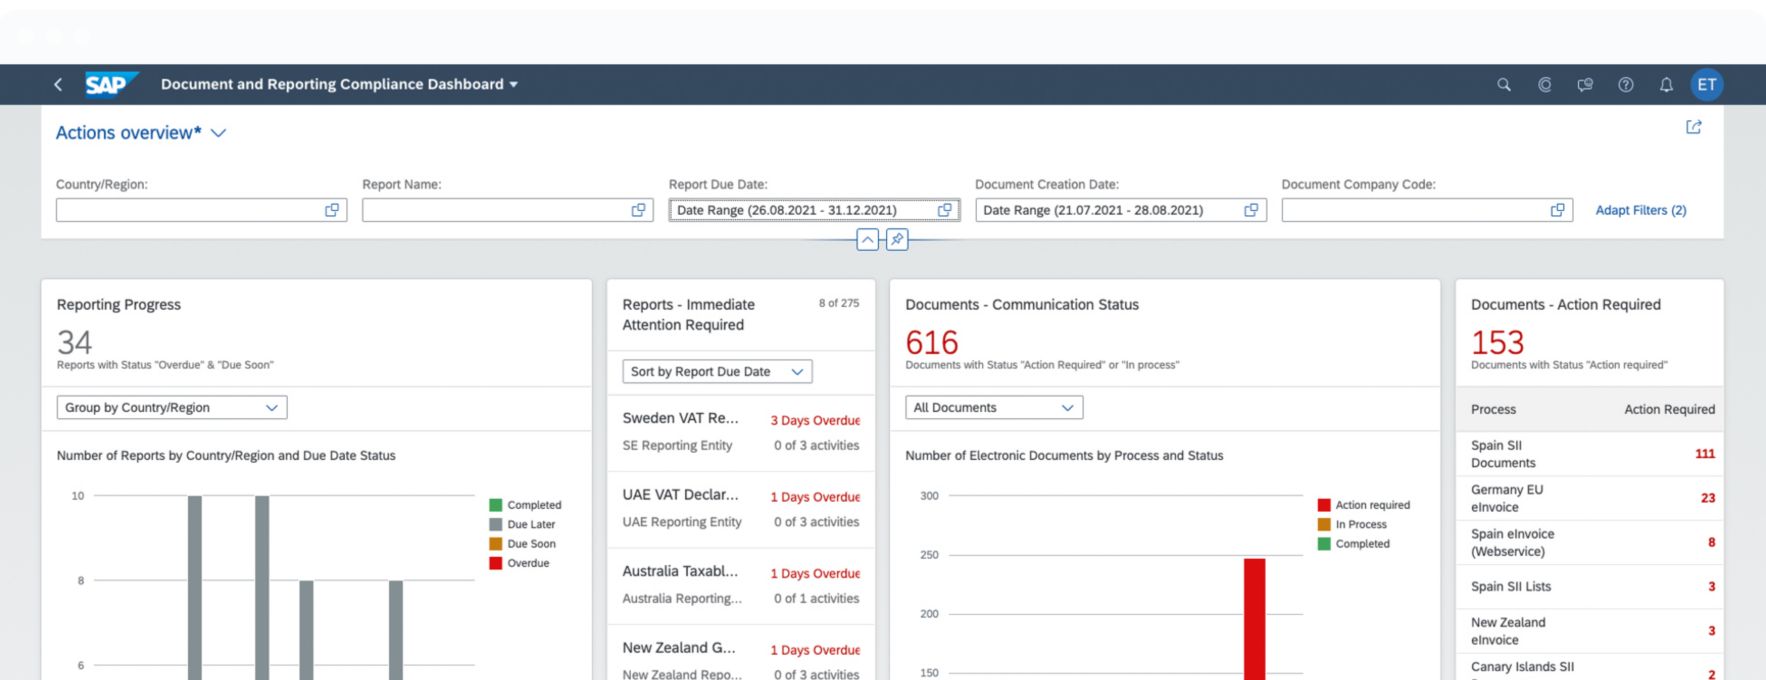Click the back arrow in header
This screenshot has height=680, width=1766.
(x=58, y=85)
